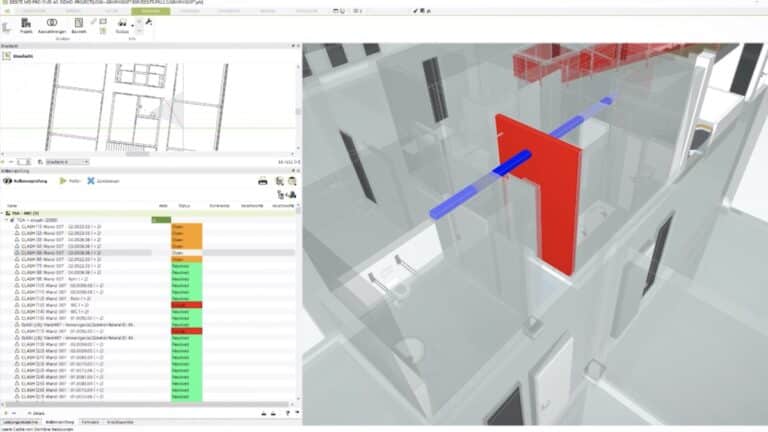Select the first CLASH row in the list
The height and width of the screenshot is (432, 768).
click(x=60, y=227)
